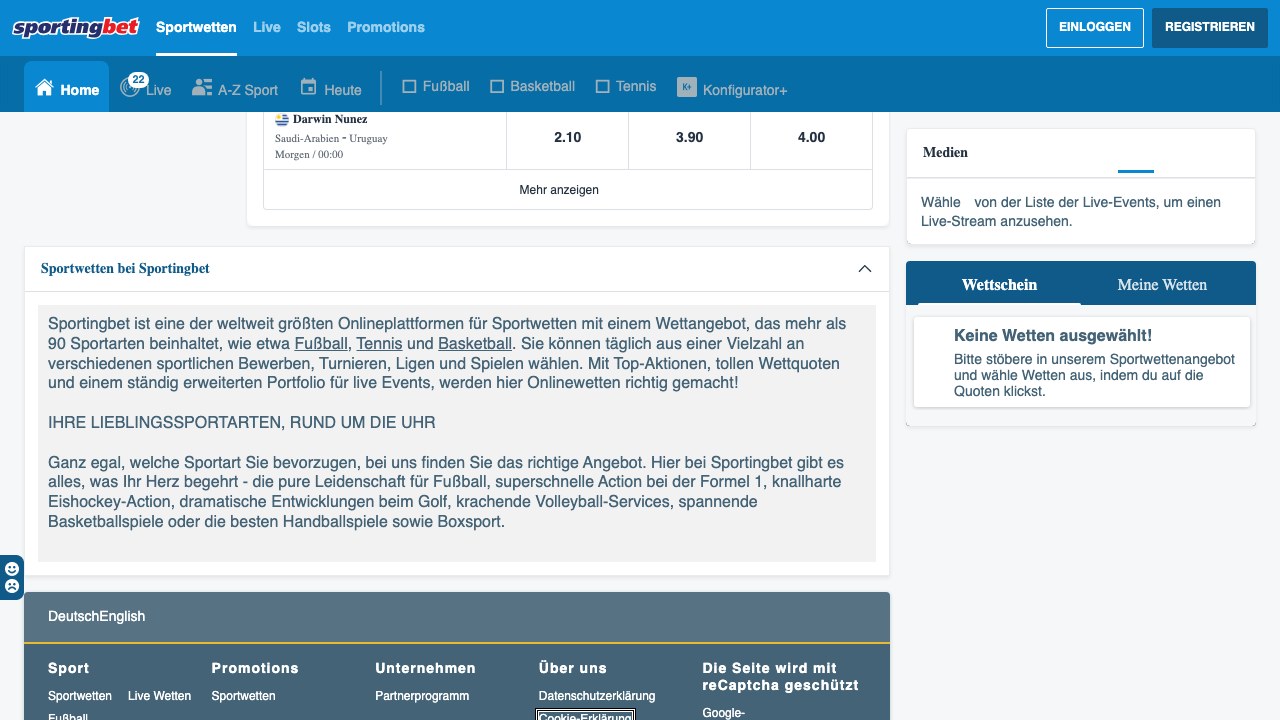Open the Darwin Nunez event name
1280x720 pixels.
point(330,119)
